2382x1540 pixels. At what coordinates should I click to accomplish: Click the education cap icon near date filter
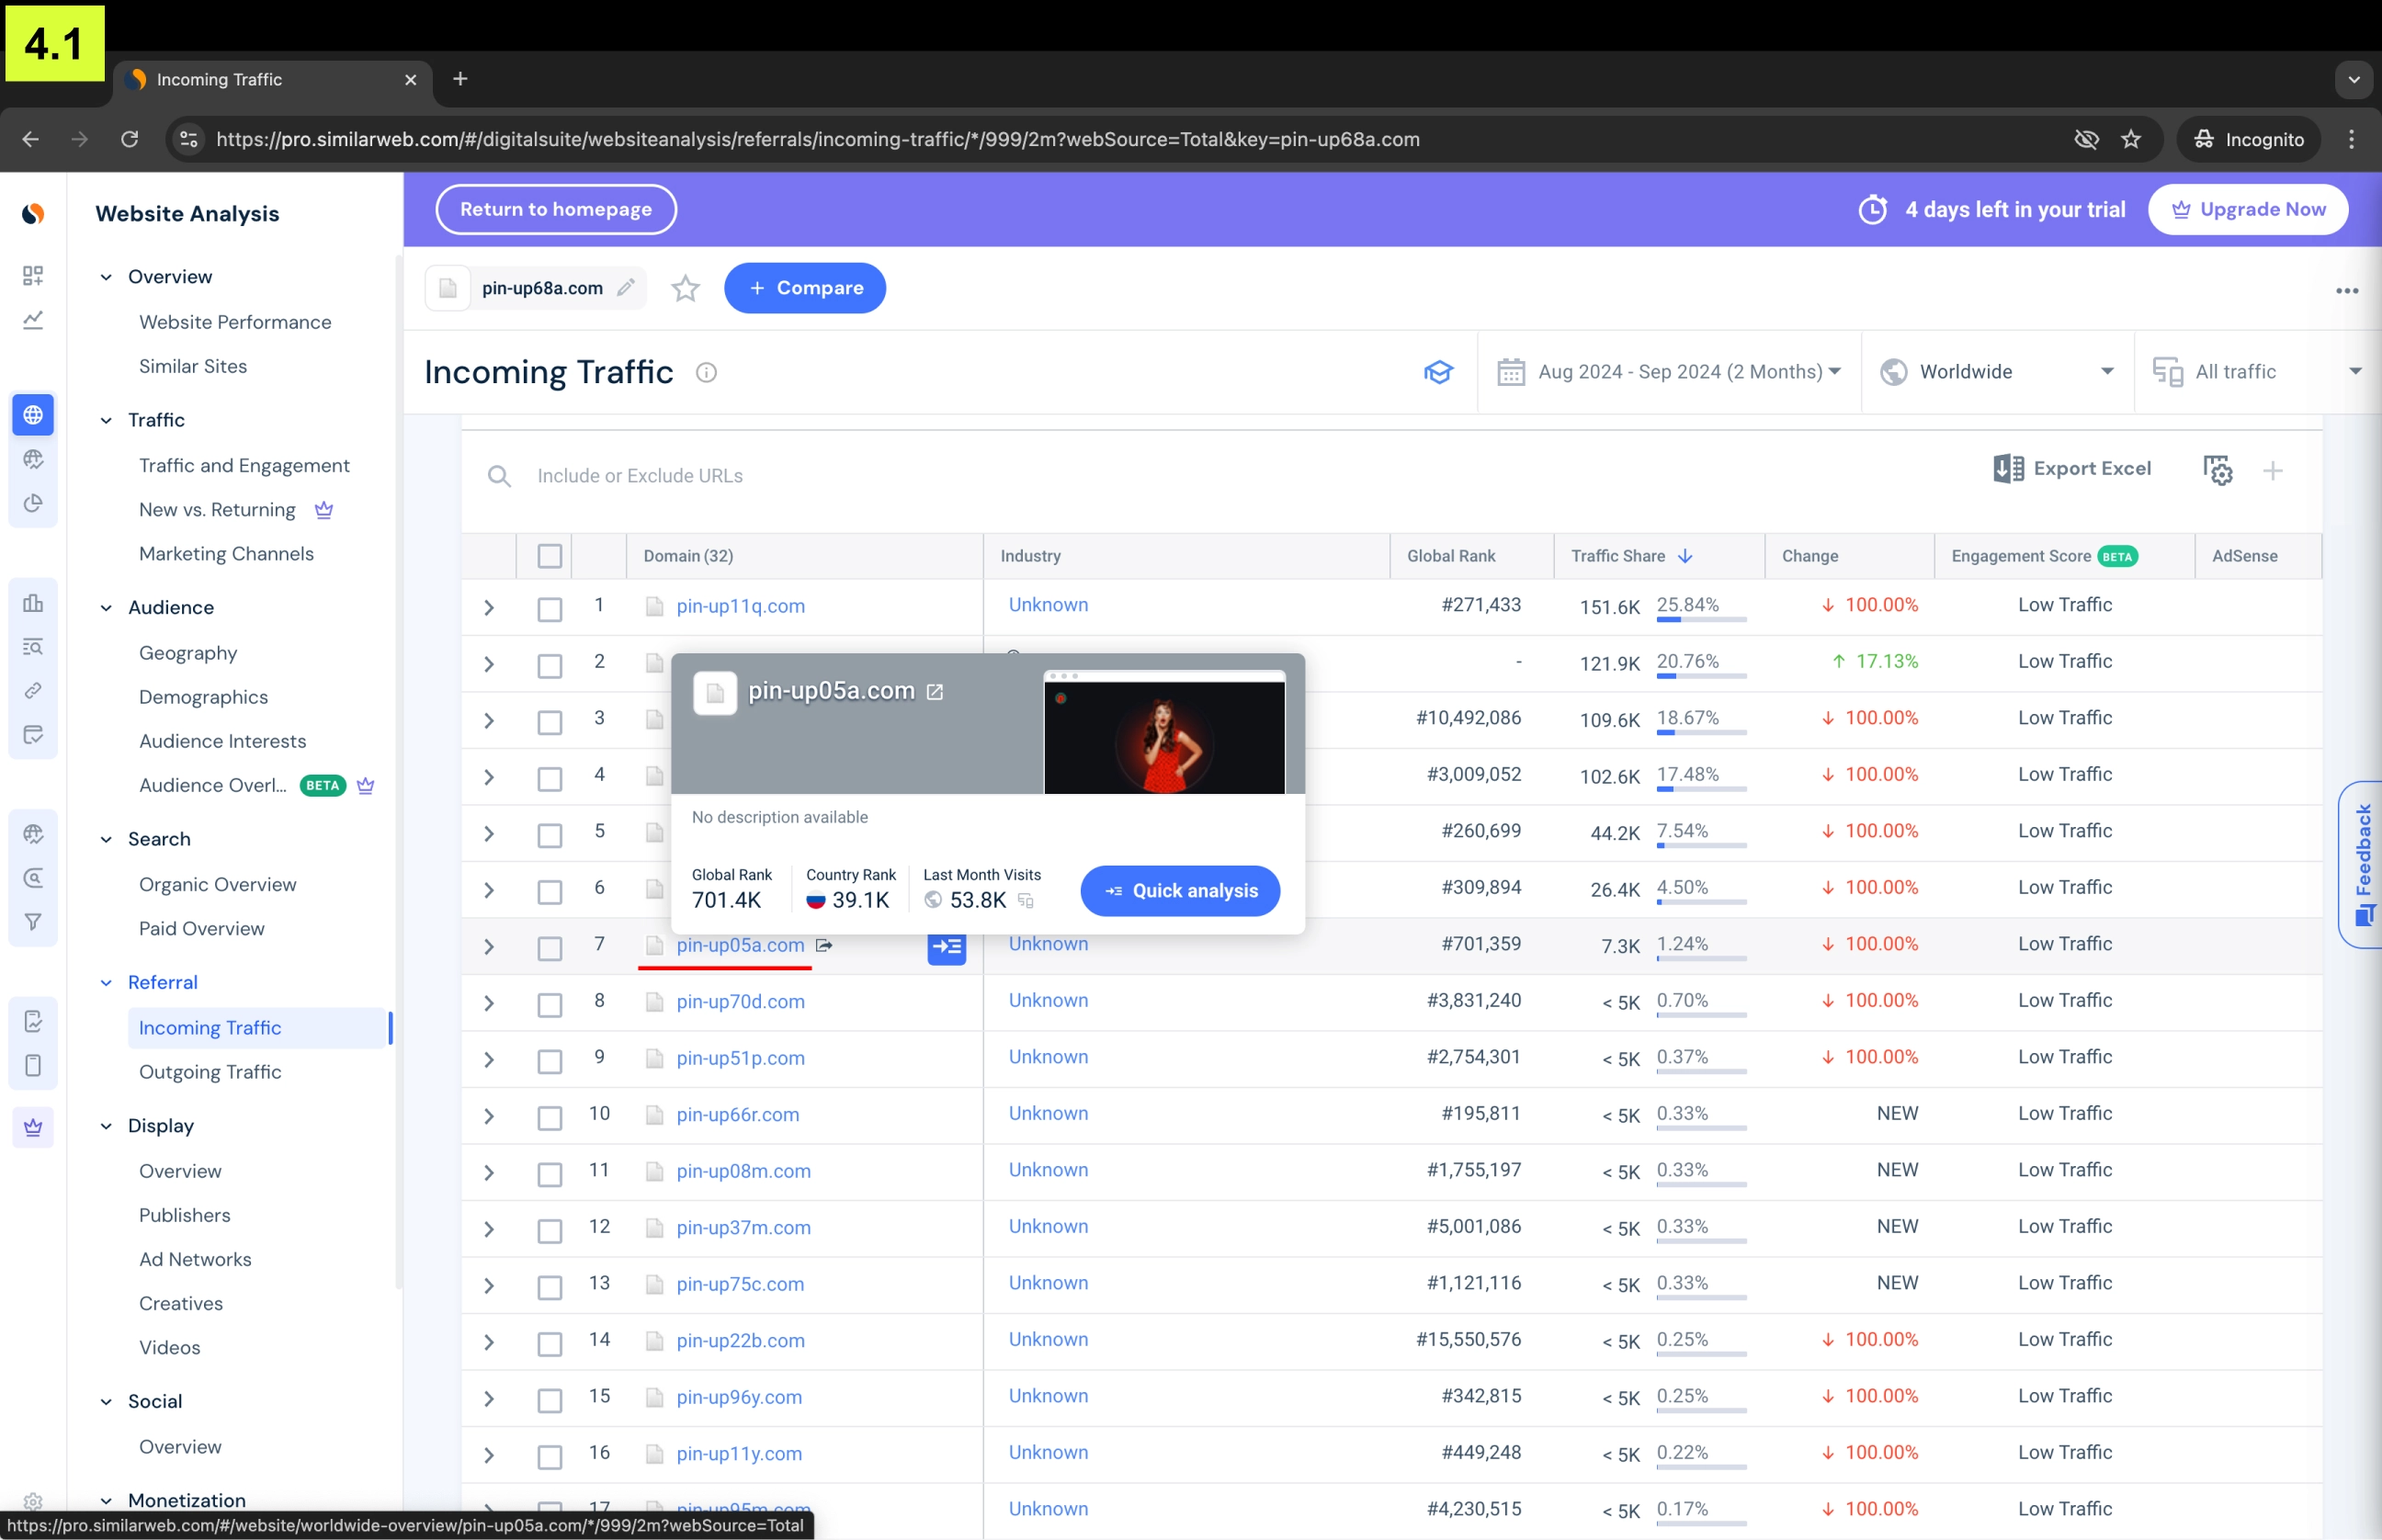pyautogui.click(x=1437, y=372)
